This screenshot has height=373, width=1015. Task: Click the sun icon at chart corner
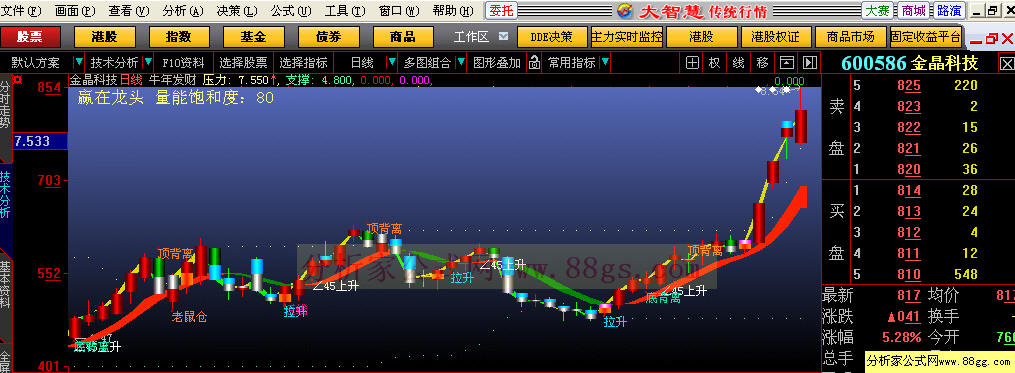click(17, 80)
